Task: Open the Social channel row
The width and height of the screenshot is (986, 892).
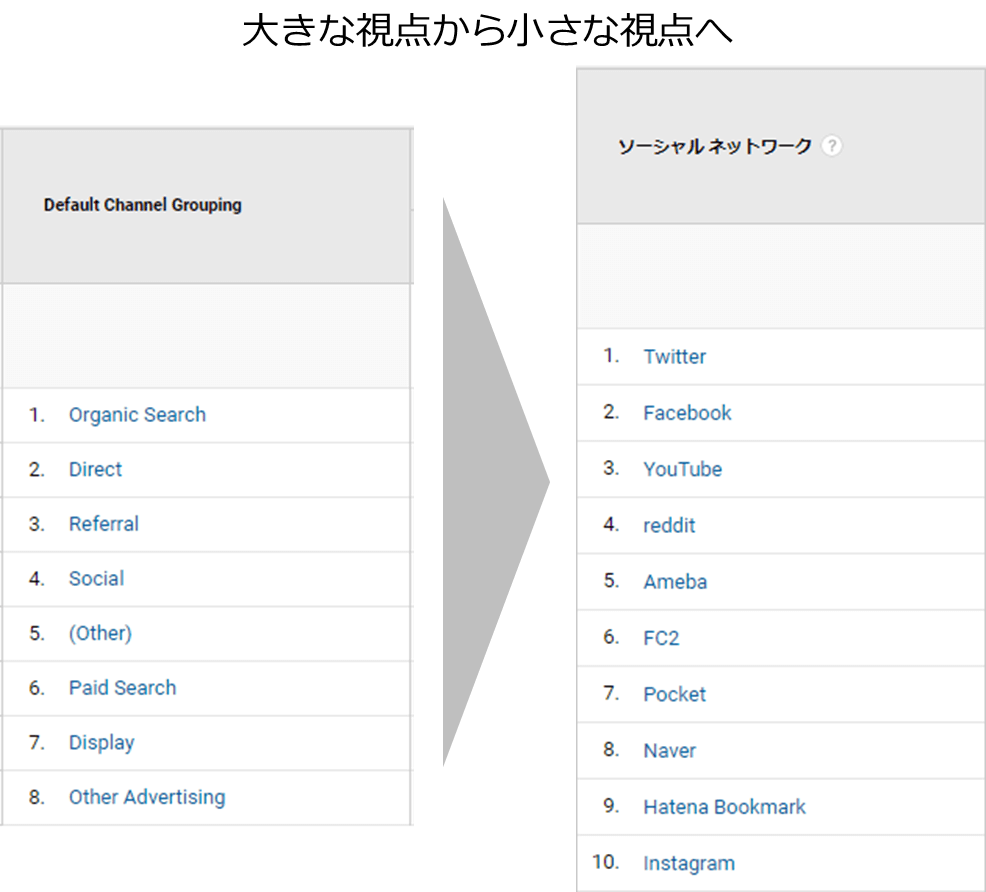Action: (206, 579)
